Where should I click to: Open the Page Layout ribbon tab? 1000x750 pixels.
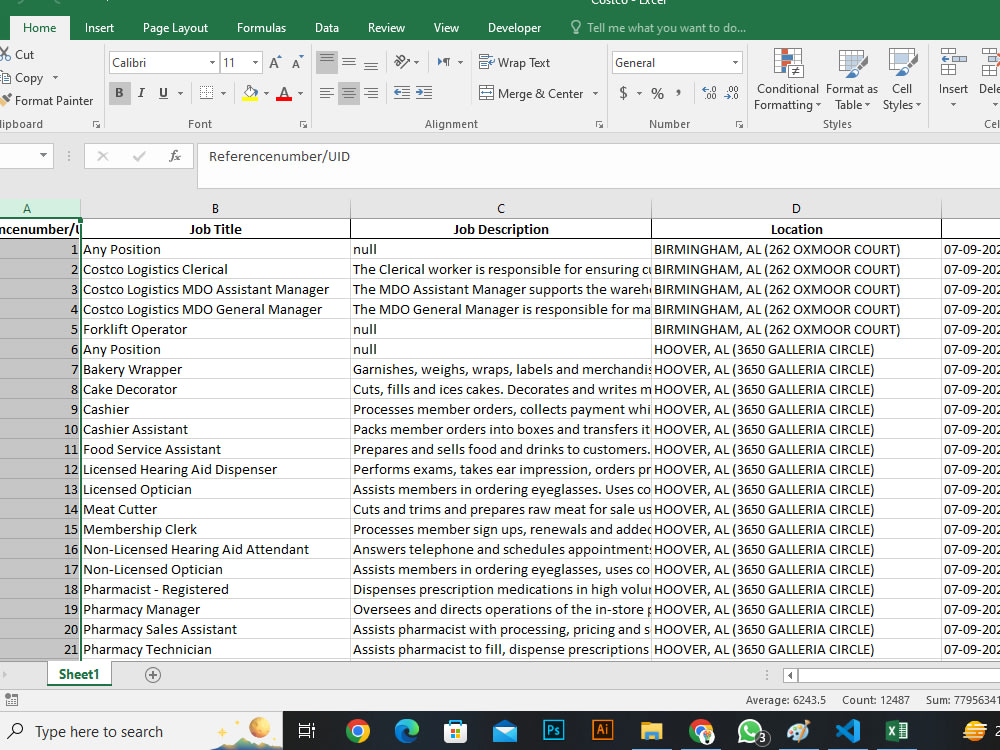[175, 27]
